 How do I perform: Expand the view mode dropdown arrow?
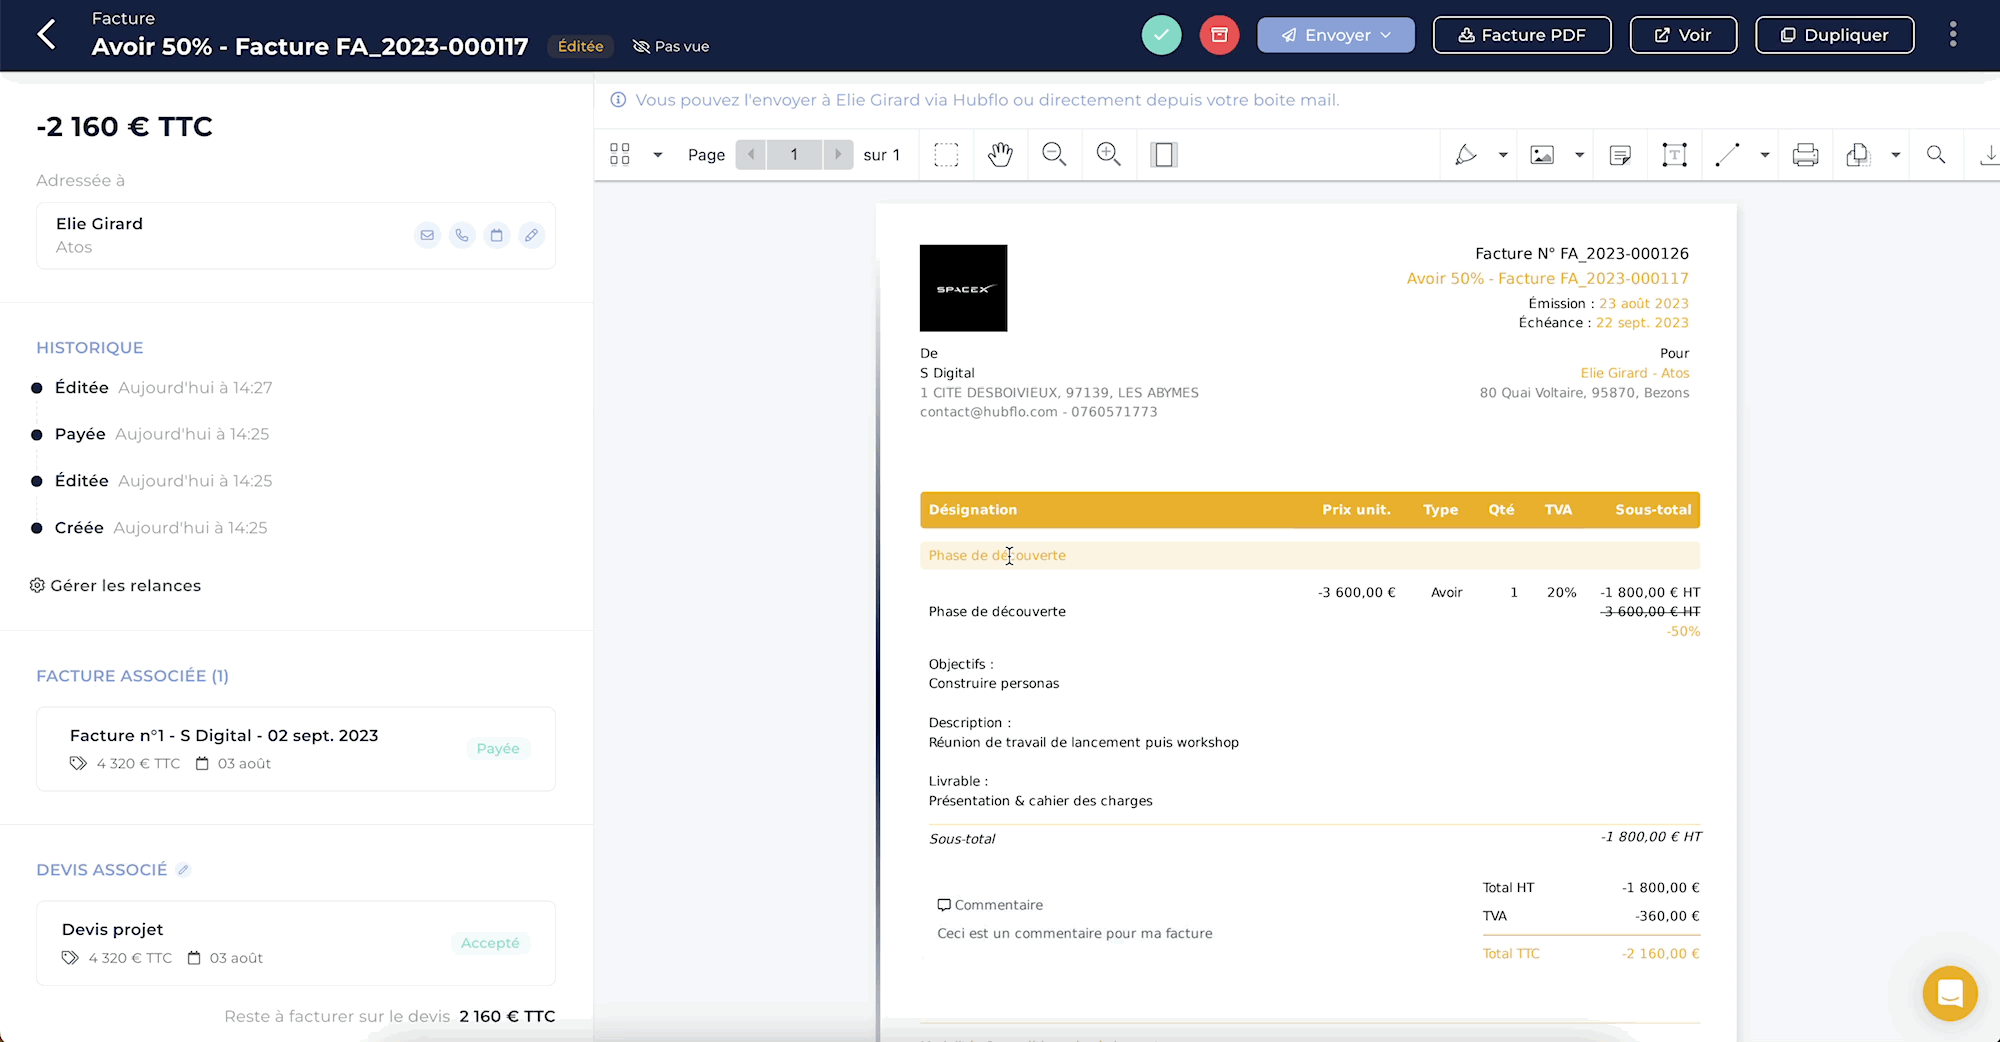click(657, 155)
